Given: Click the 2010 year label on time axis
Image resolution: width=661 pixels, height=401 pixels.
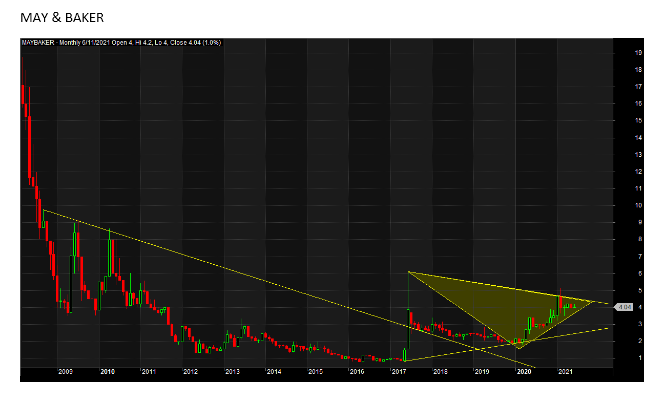Looking at the screenshot, I should tap(107, 371).
